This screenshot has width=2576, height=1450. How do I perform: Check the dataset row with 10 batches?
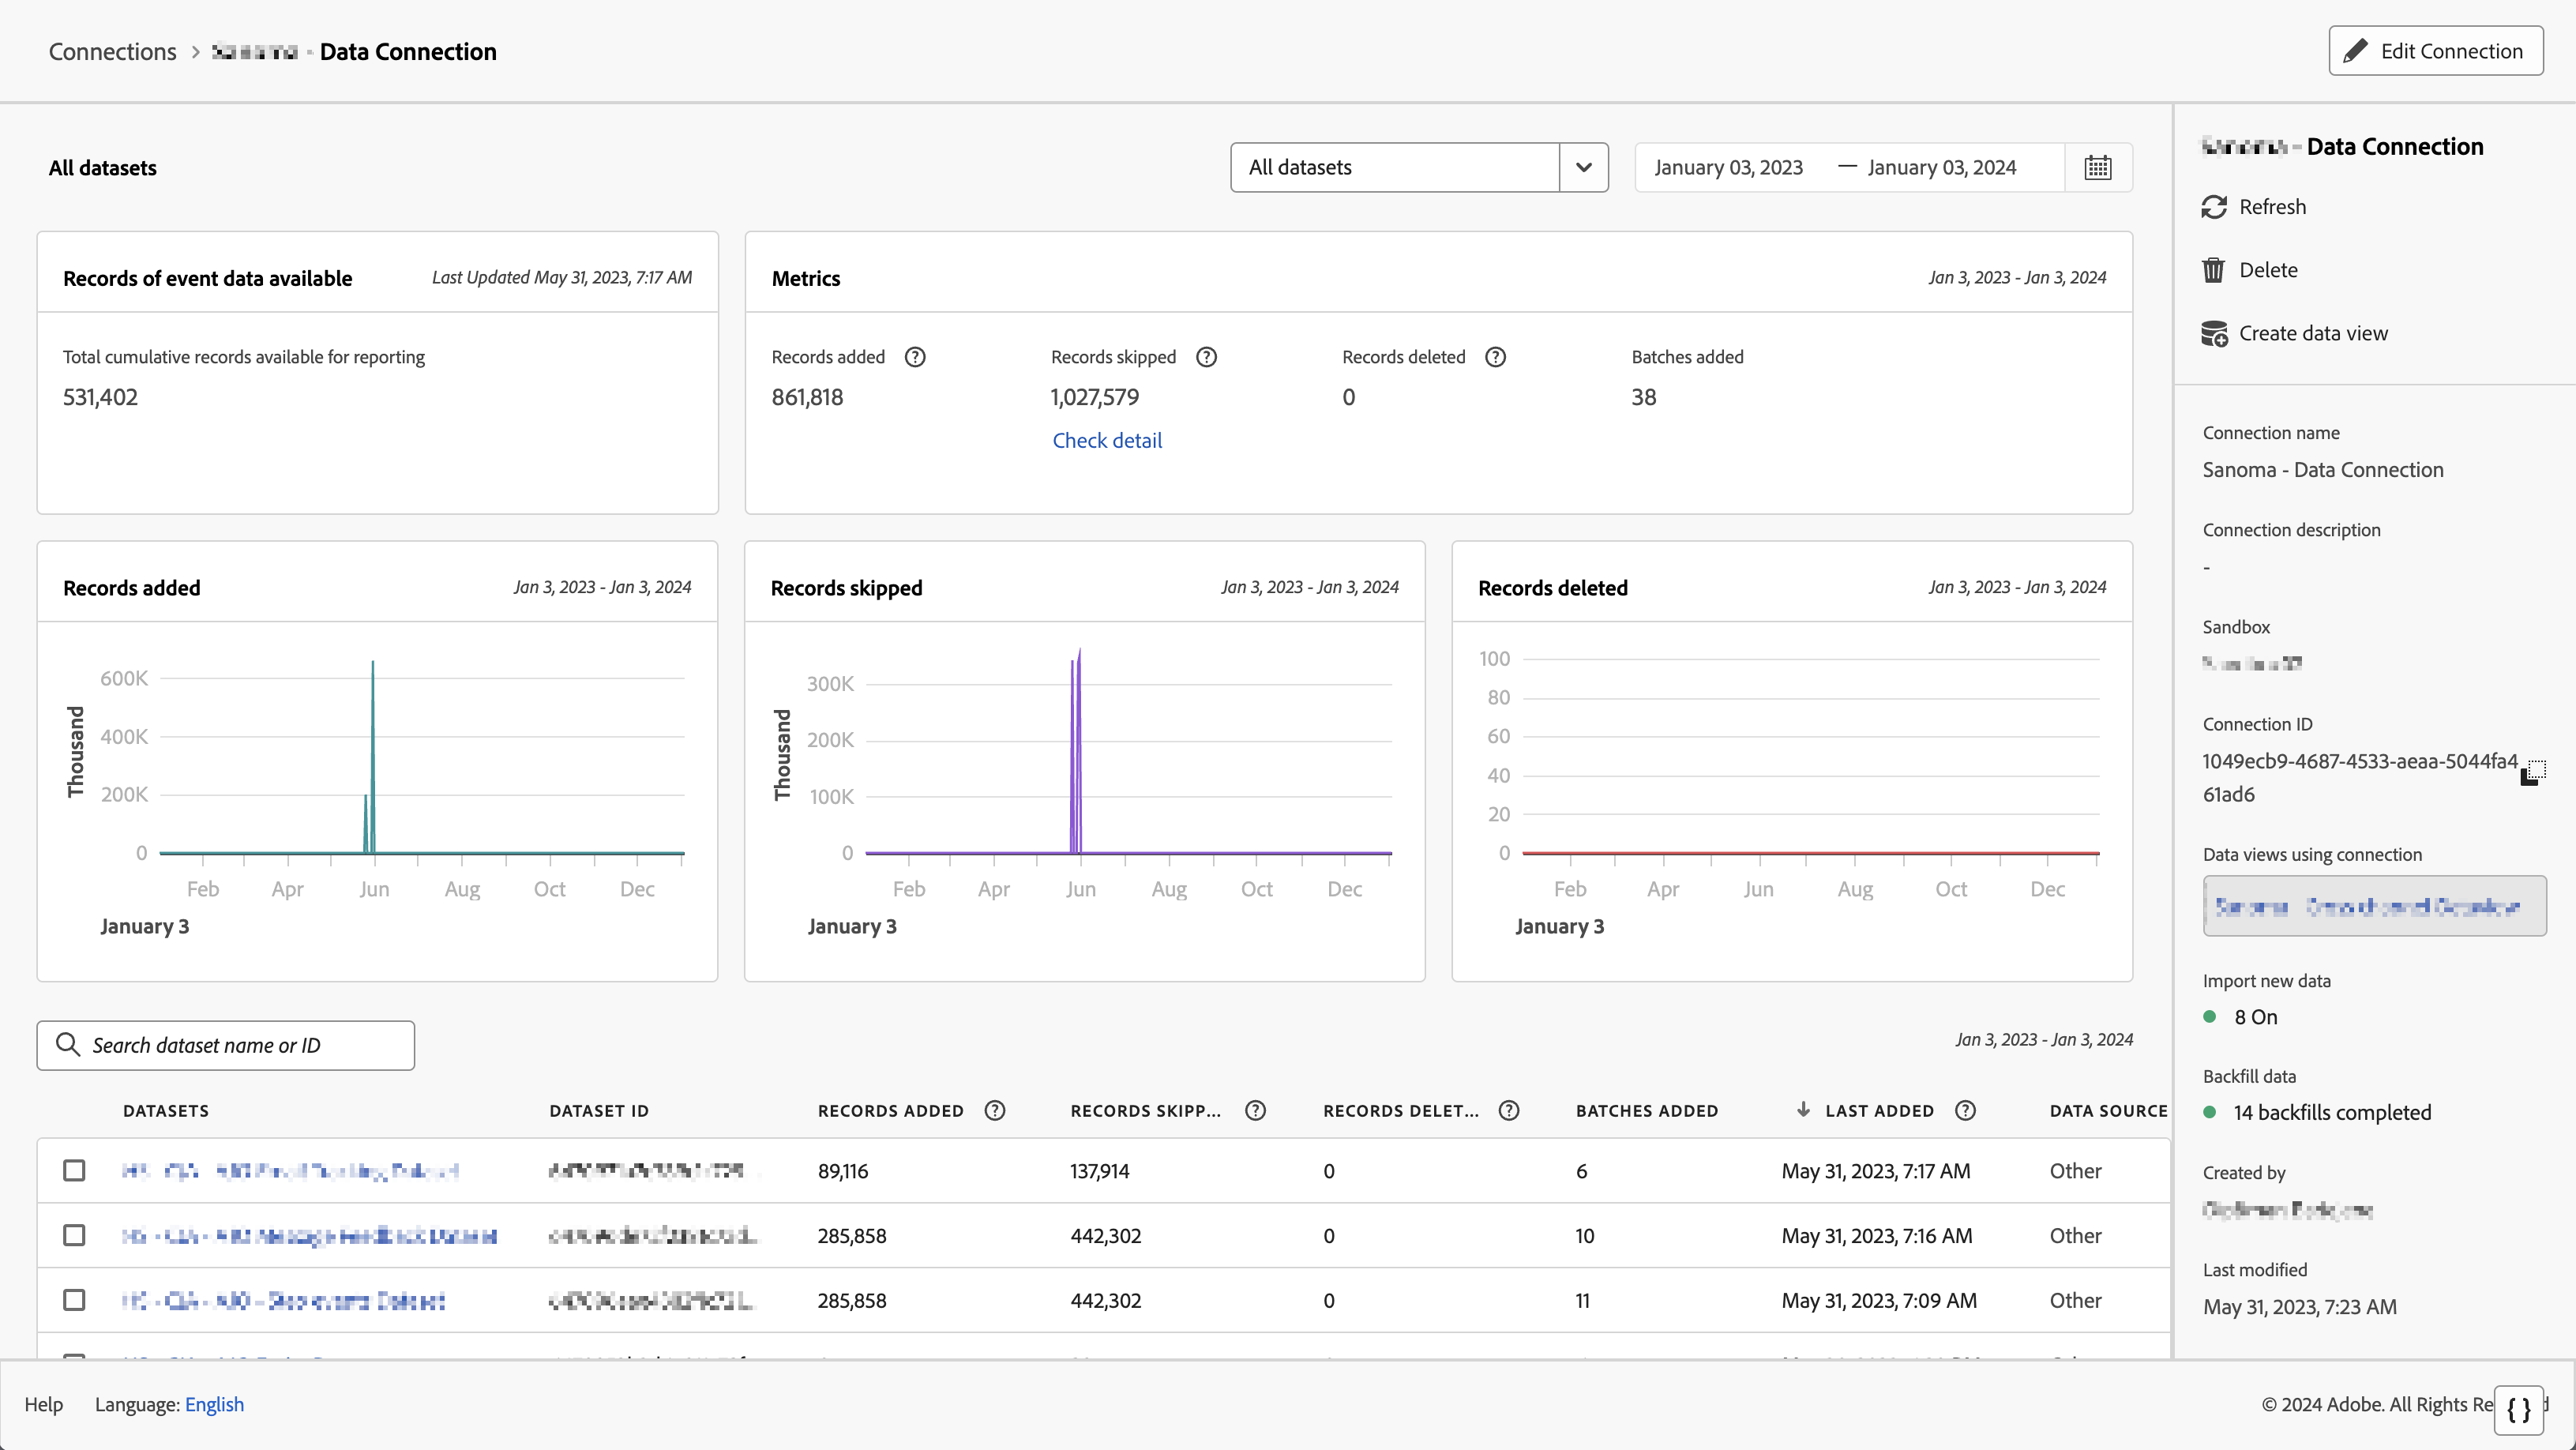click(74, 1235)
